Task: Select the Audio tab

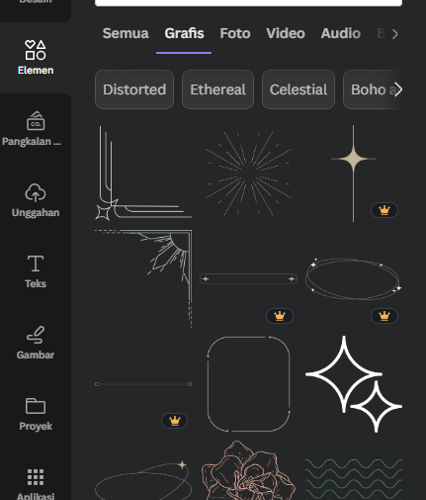Action: (341, 33)
